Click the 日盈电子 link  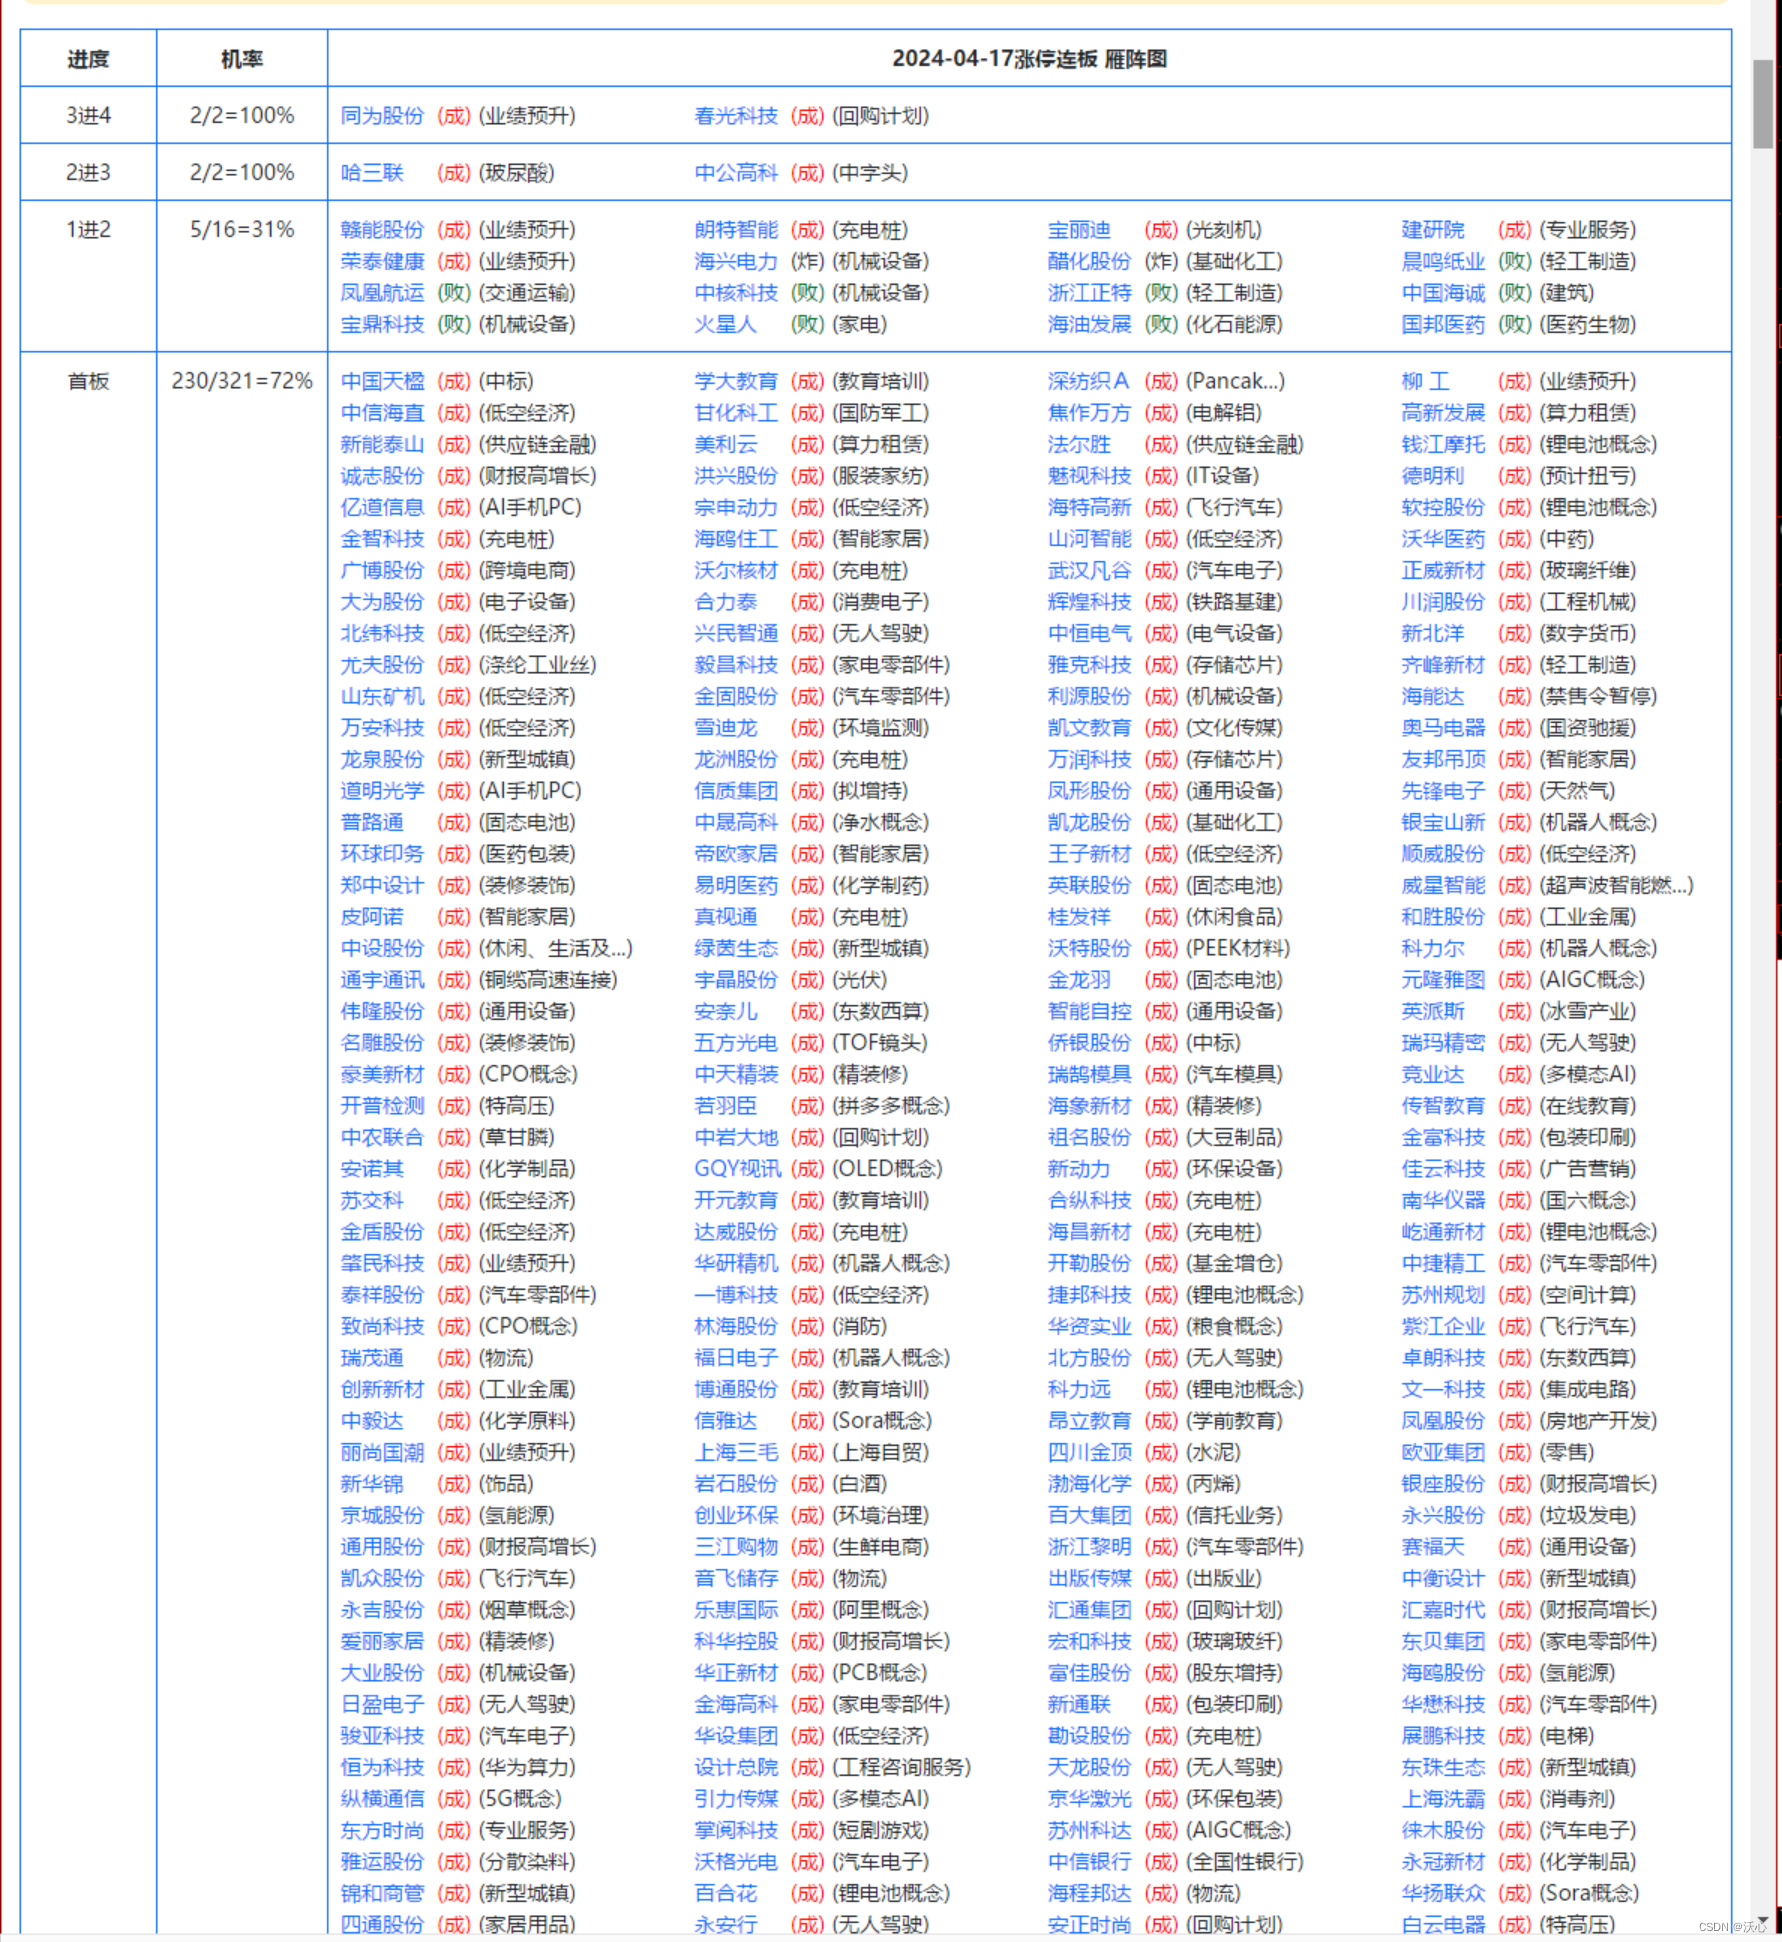382,1704
